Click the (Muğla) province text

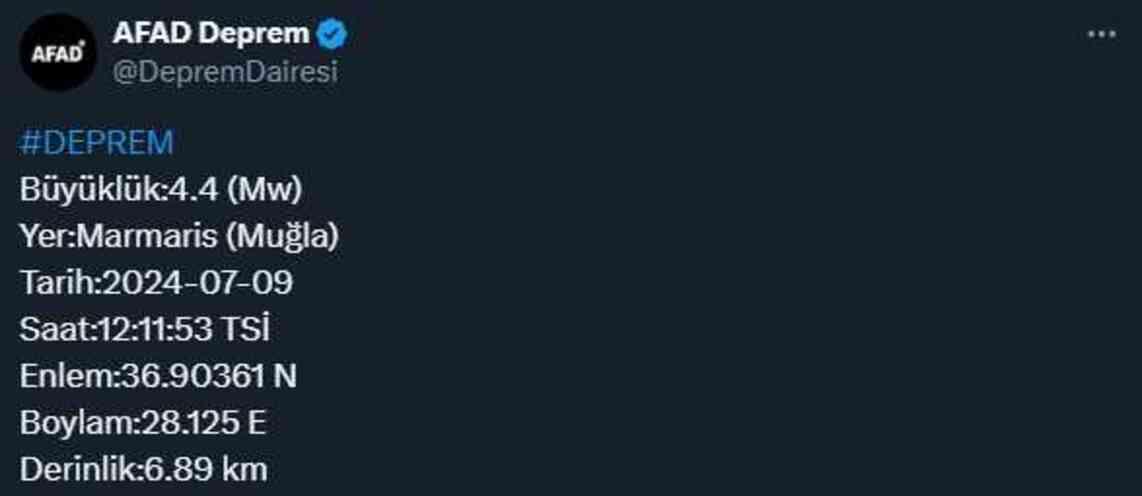tap(281, 237)
